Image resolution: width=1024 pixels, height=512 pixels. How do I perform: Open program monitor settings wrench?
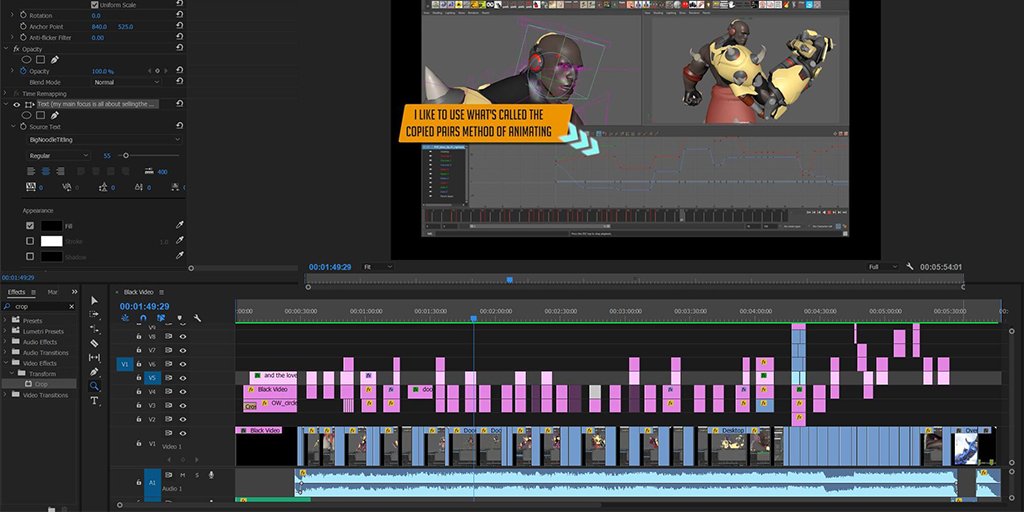point(910,266)
